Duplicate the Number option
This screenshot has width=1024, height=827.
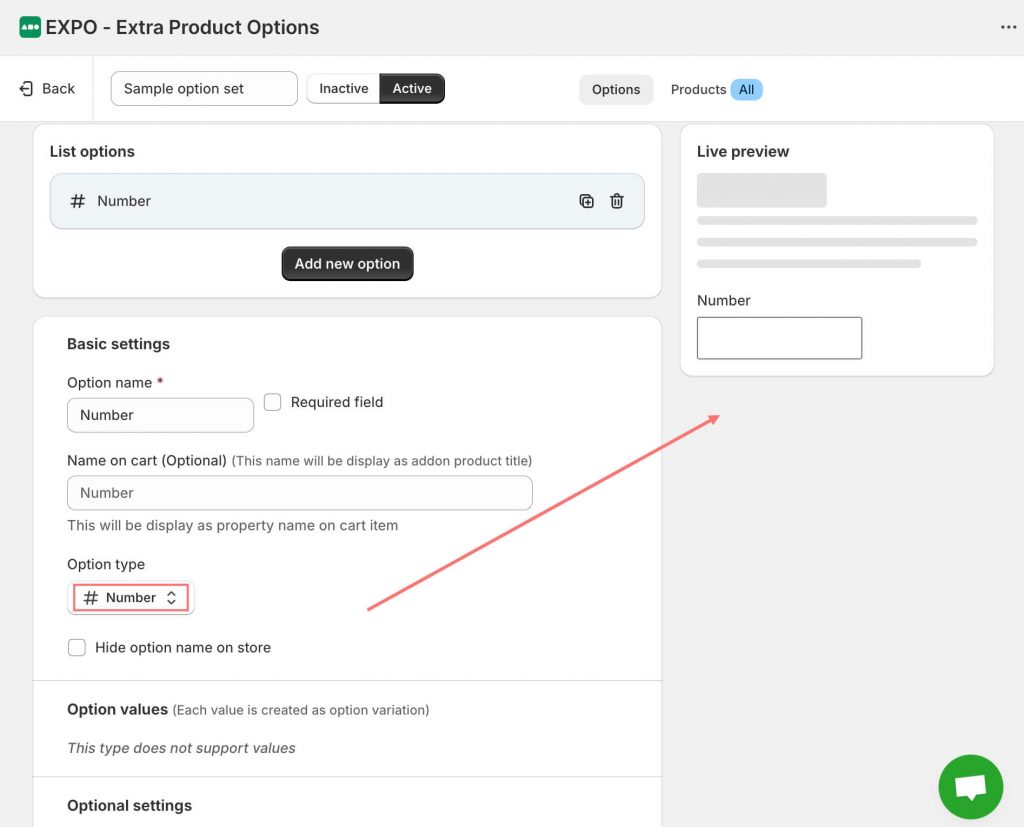click(587, 201)
